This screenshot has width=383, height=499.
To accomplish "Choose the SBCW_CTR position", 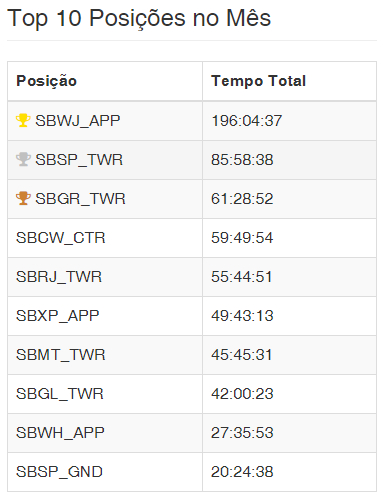I will pos(61,238).
